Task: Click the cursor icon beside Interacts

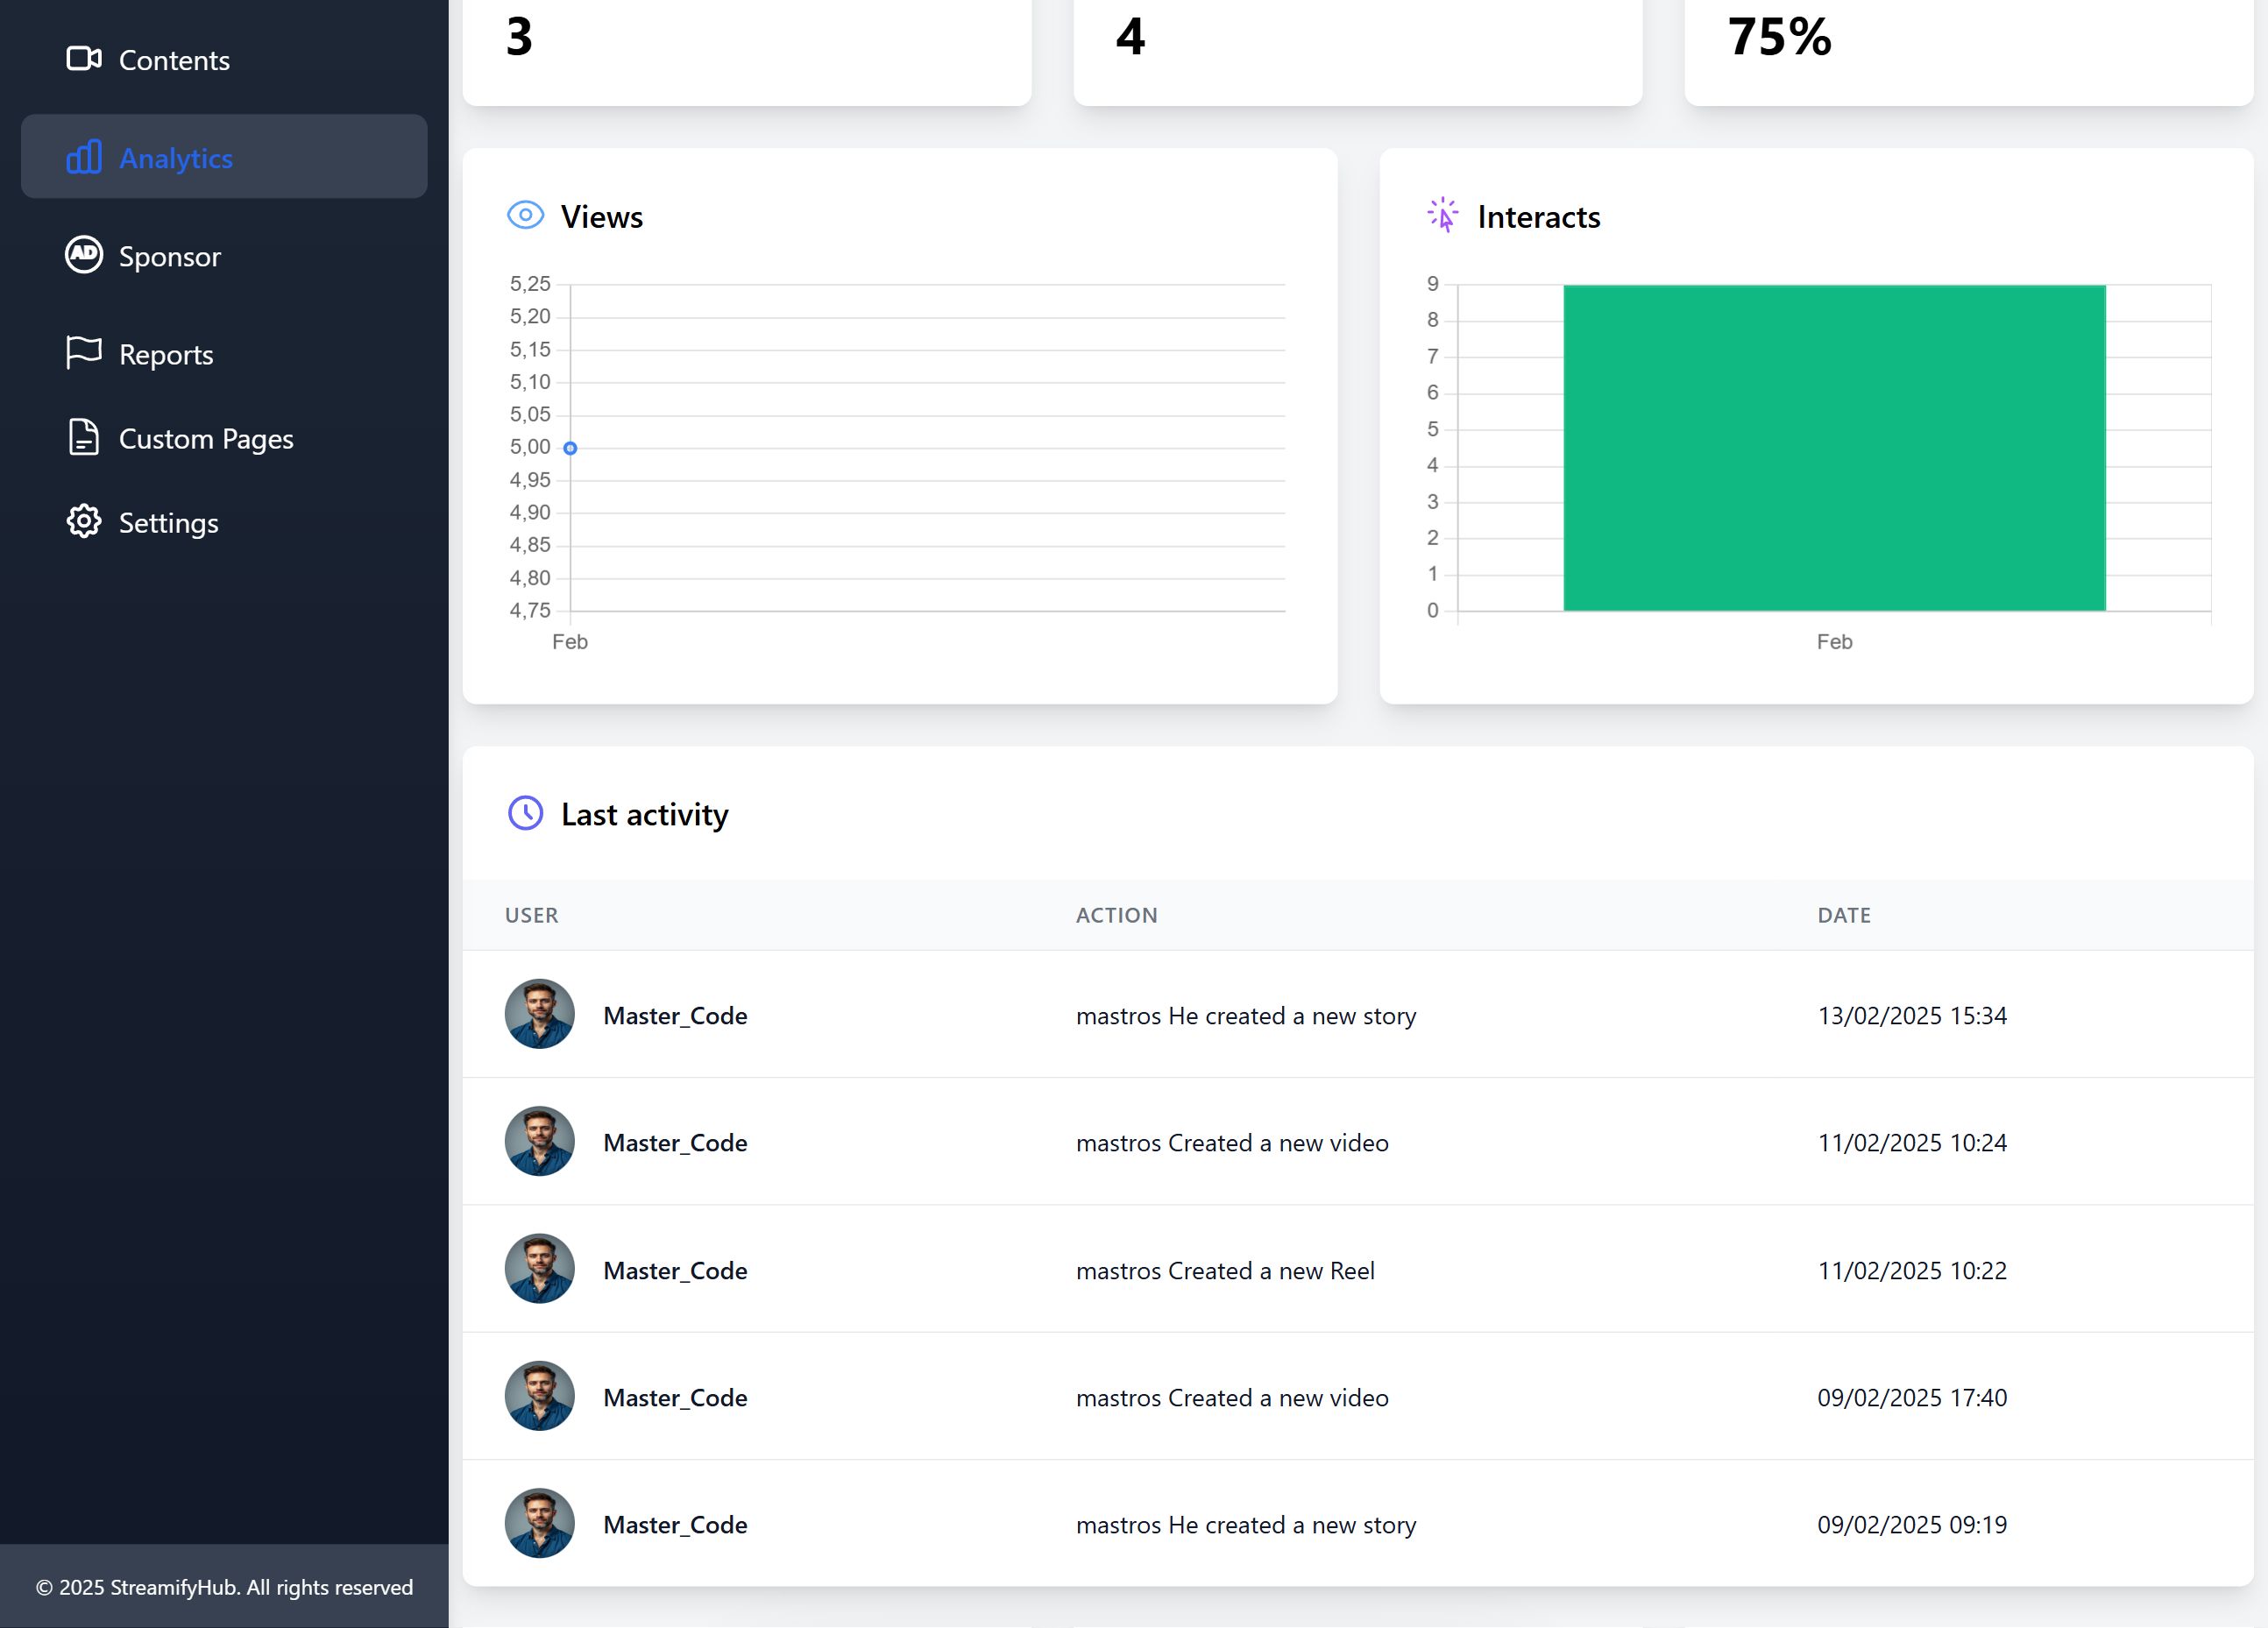Action: [x=1442, y=216]
